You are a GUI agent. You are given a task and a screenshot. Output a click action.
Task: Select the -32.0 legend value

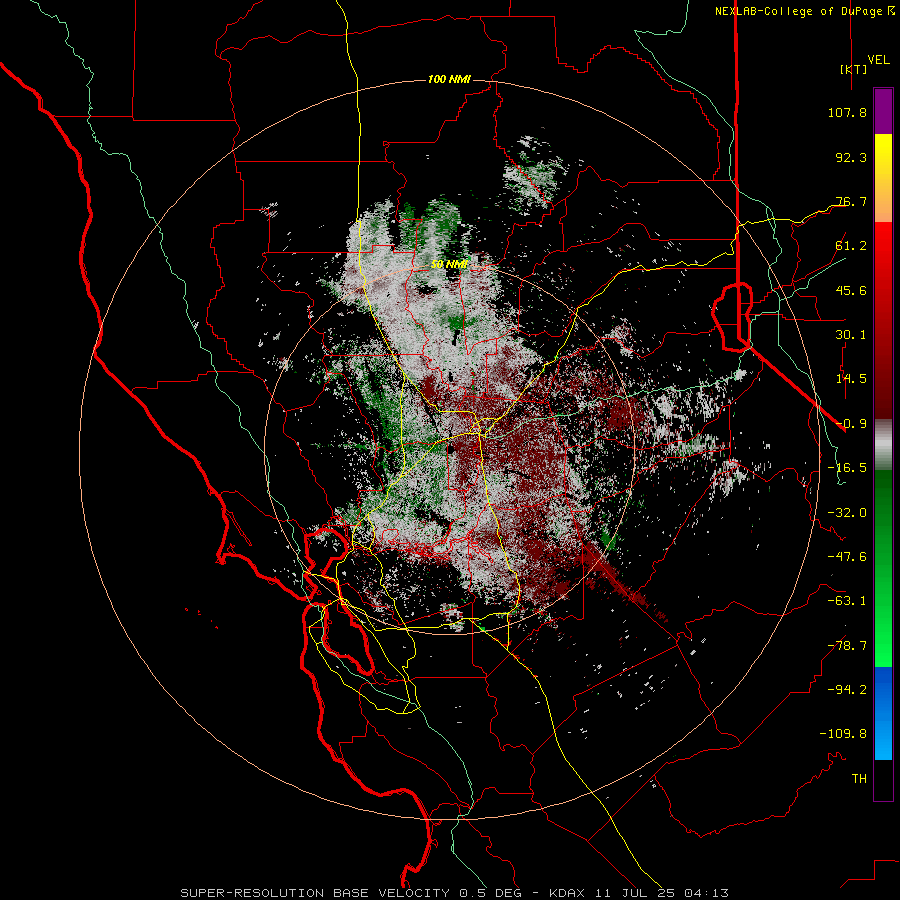847,513
